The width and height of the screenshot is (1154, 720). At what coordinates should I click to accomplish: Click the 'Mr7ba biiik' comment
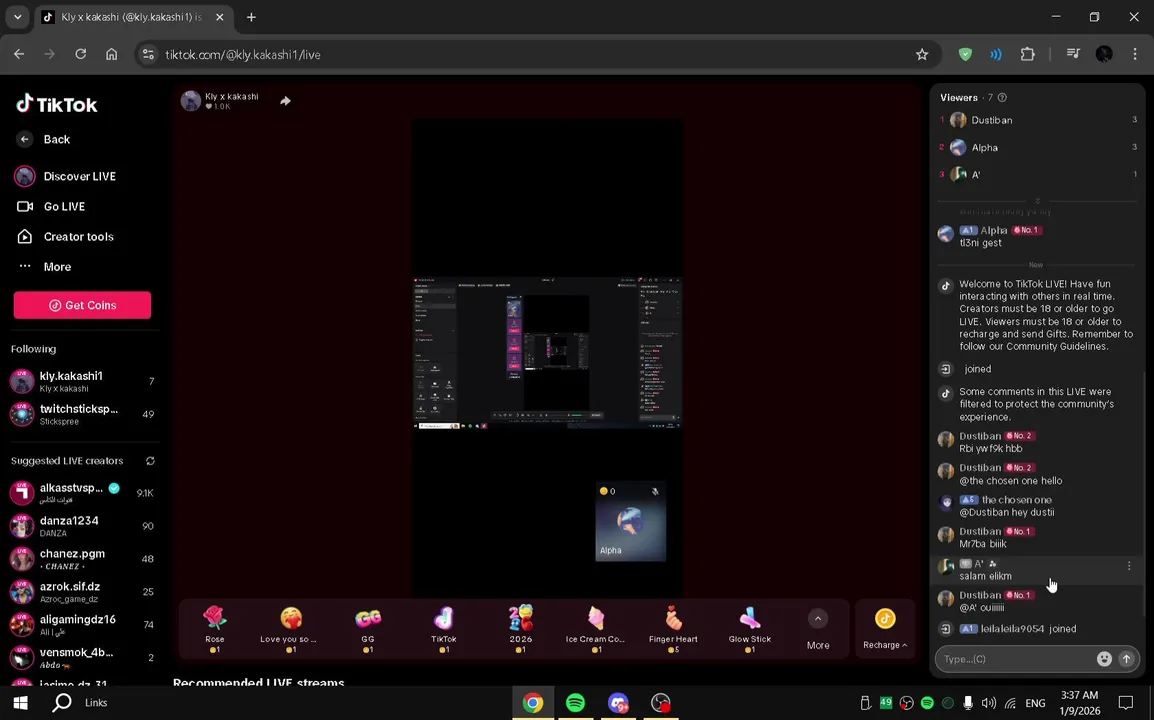pos(983,544)
